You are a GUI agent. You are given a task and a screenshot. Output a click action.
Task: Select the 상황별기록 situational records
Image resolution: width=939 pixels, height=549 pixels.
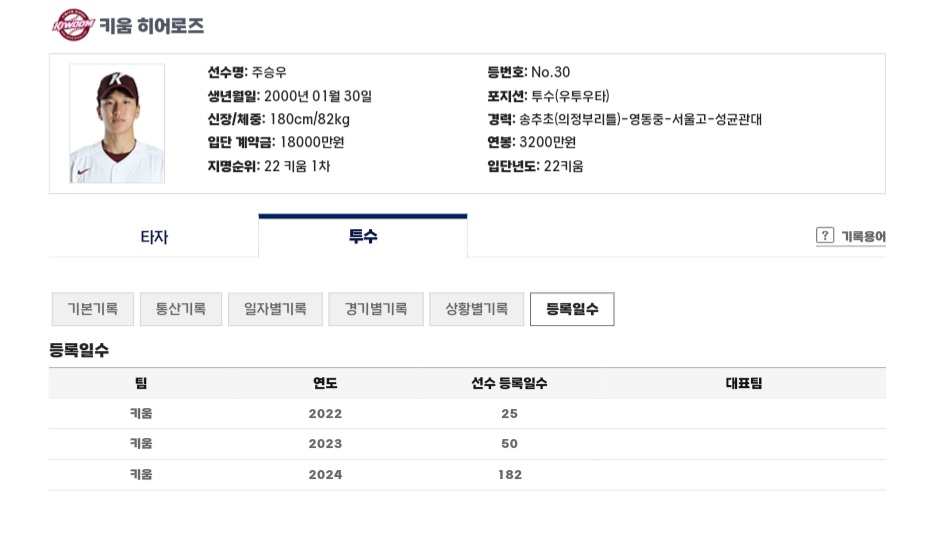[x=477, y=309]
